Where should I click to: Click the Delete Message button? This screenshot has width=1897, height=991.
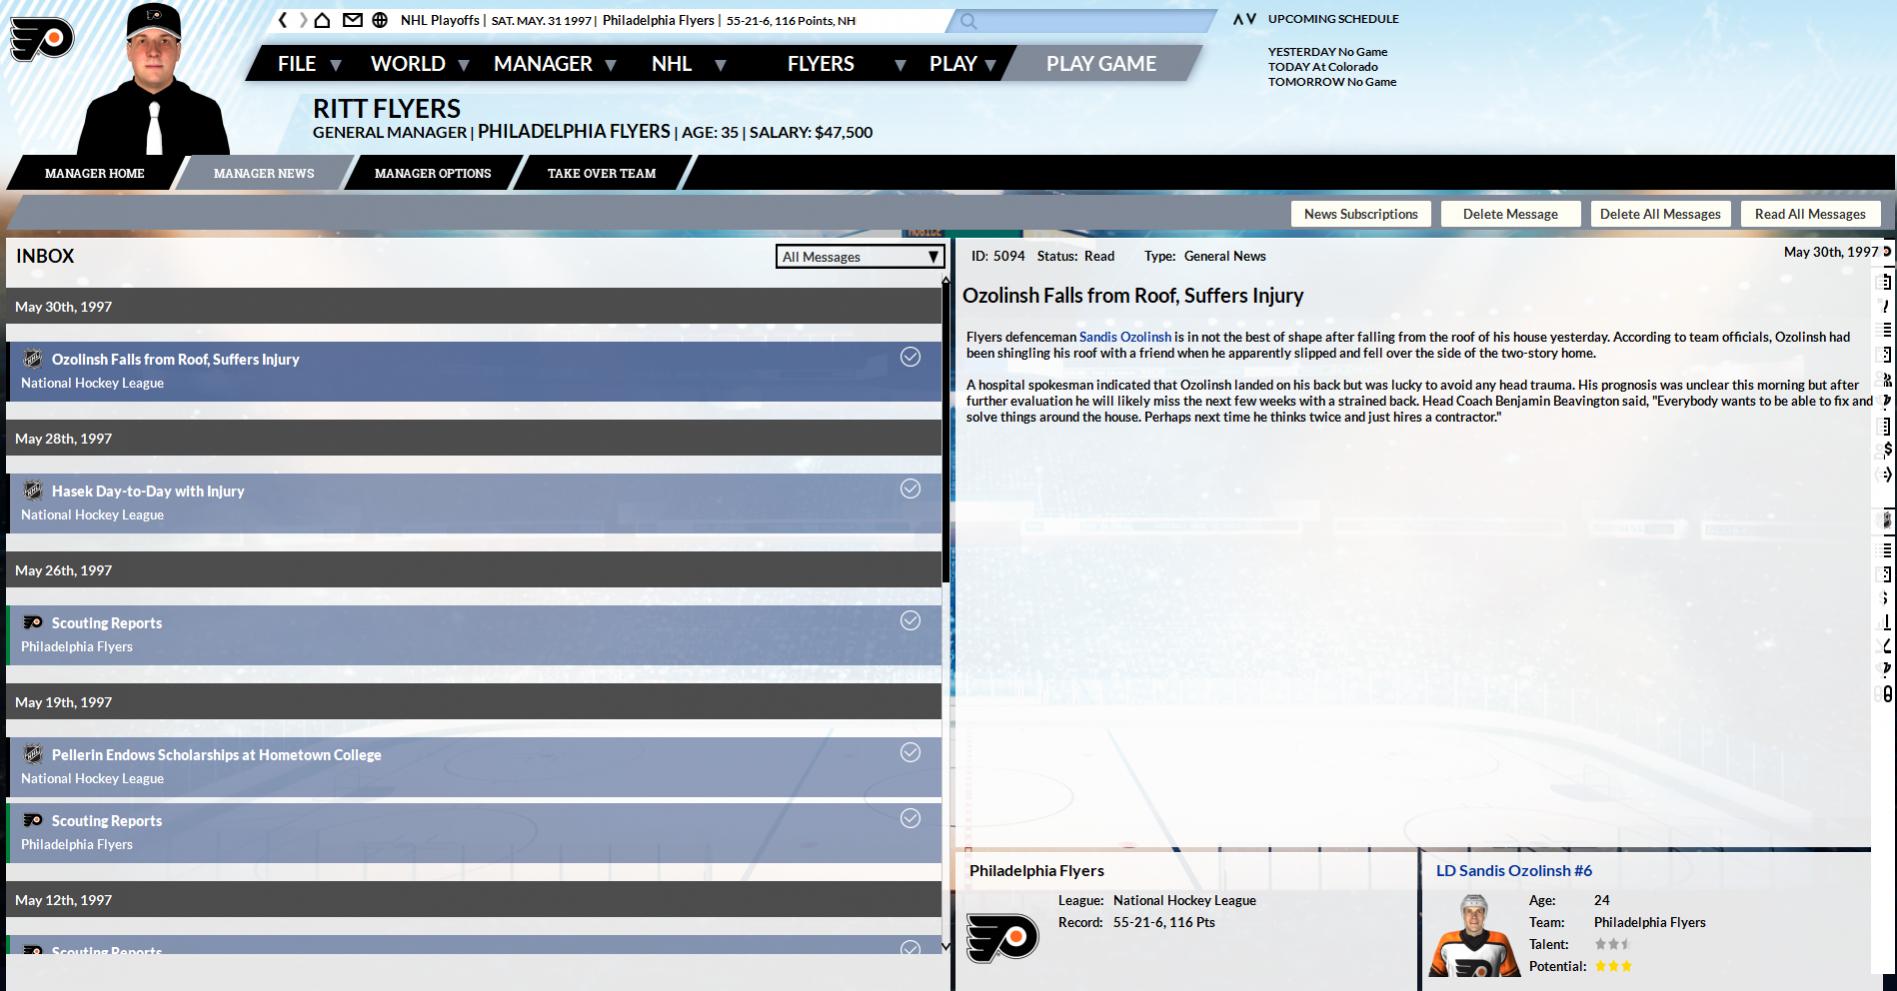pyautogui.click(x=1510, y=214)
